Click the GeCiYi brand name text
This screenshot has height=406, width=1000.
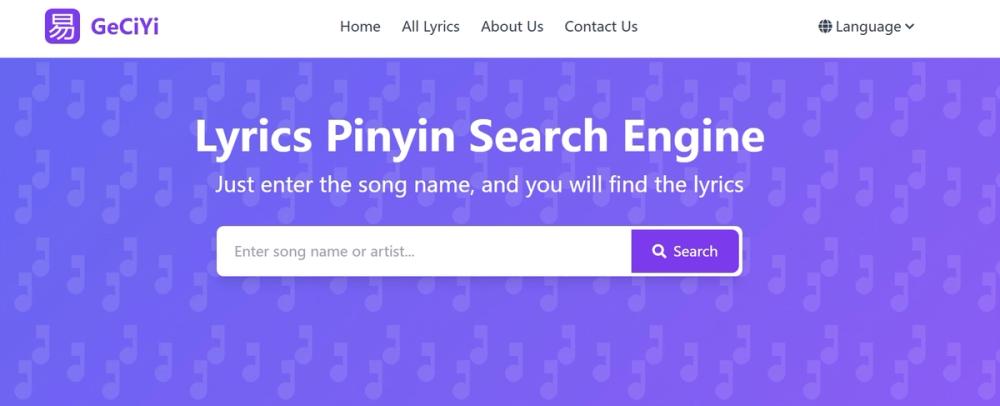(124, 27)
